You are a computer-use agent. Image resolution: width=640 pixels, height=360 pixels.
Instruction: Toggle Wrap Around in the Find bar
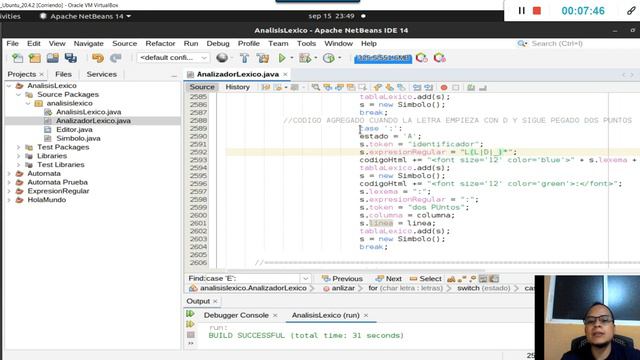coord(494,279)
